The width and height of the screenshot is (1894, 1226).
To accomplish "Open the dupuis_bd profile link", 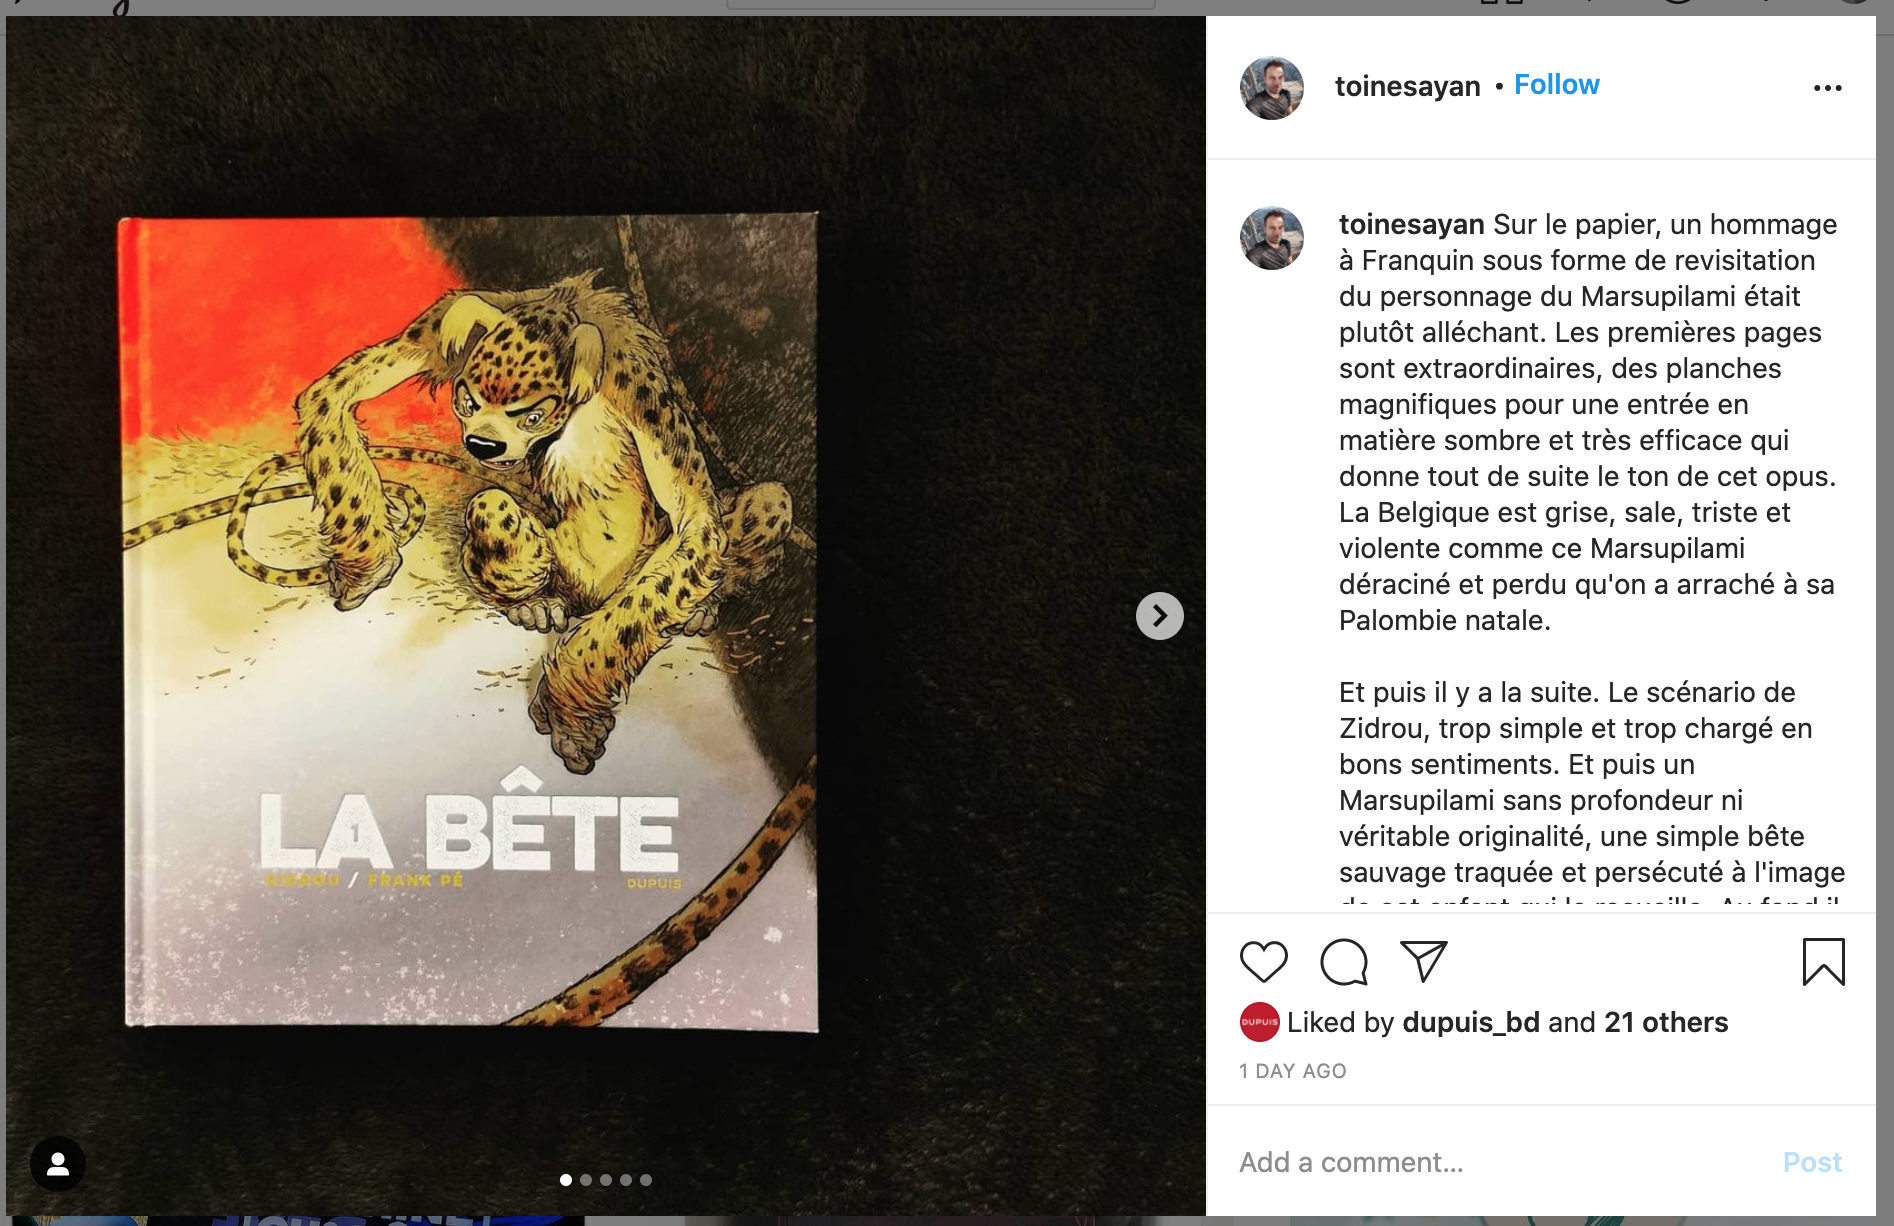I will click(x=1470, y=1022).
